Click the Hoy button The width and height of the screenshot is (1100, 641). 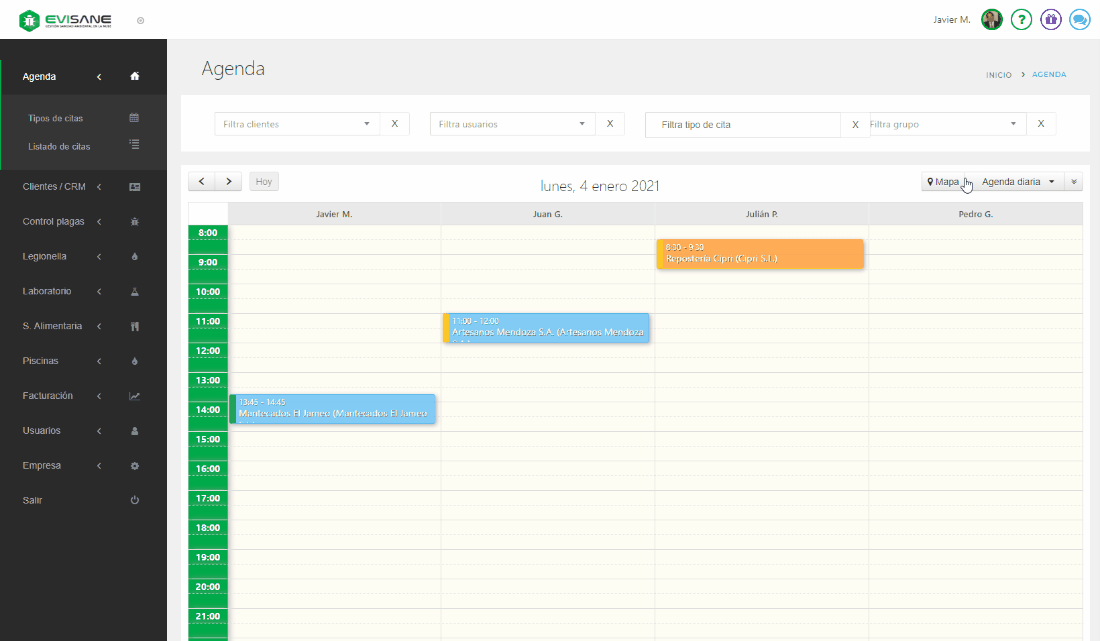pos(264,181)
